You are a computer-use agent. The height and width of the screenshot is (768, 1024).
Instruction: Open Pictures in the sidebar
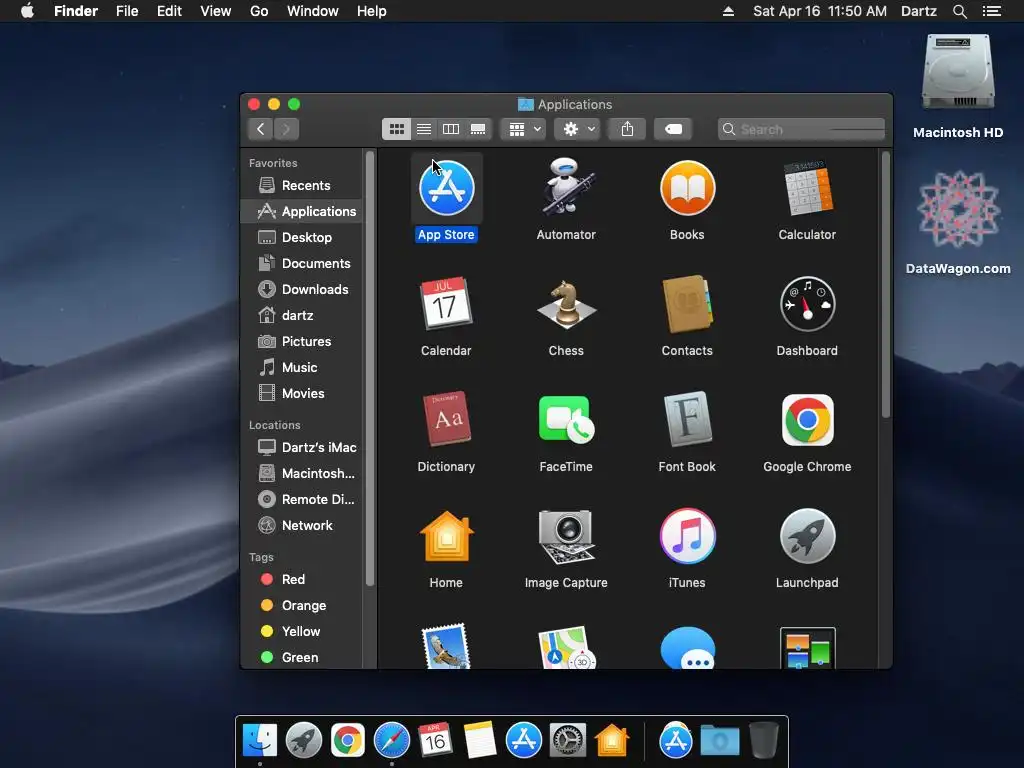pos(301,342)
